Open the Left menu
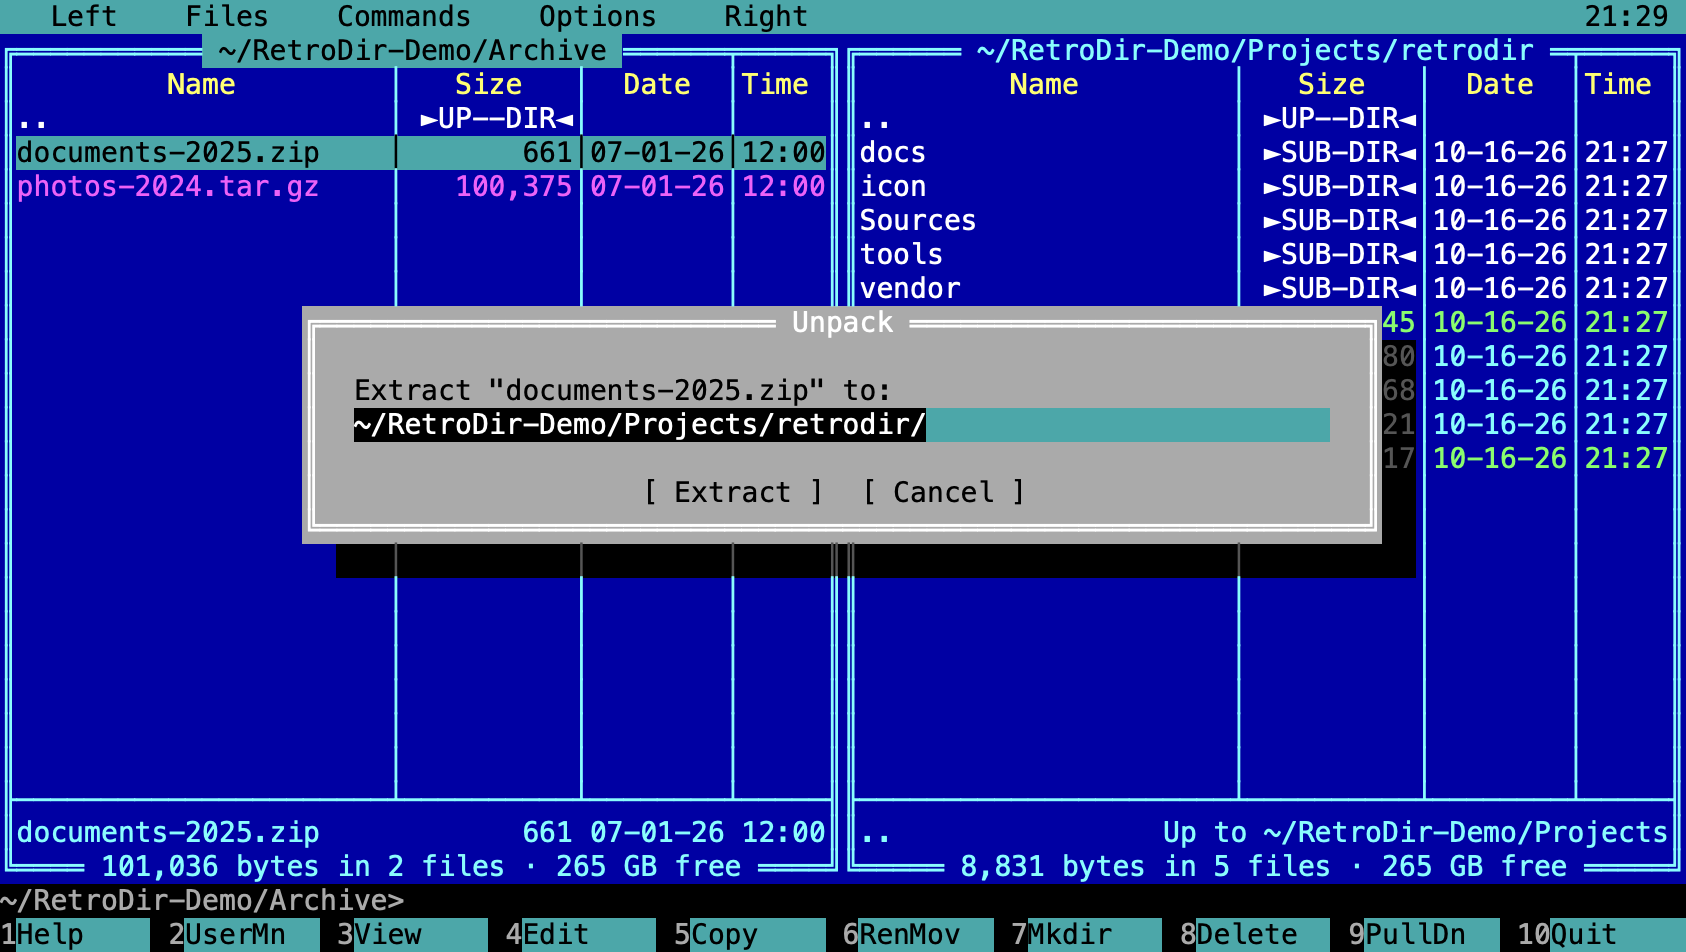1686x952 pixels. [x=84, y=16]
